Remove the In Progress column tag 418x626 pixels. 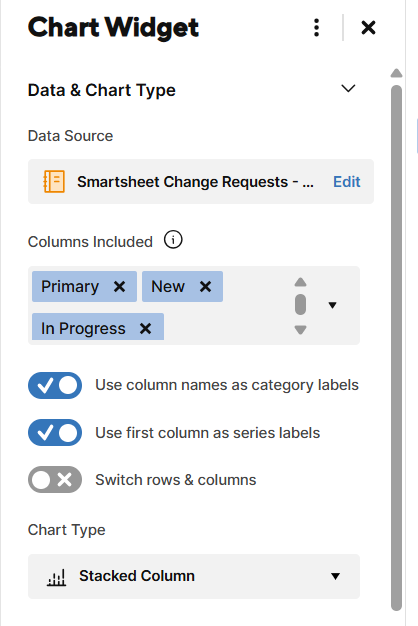[145, 329]
